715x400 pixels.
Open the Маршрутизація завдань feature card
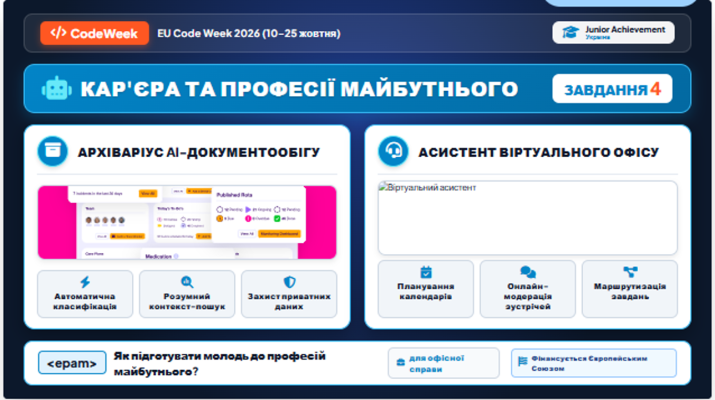point(630,289)
